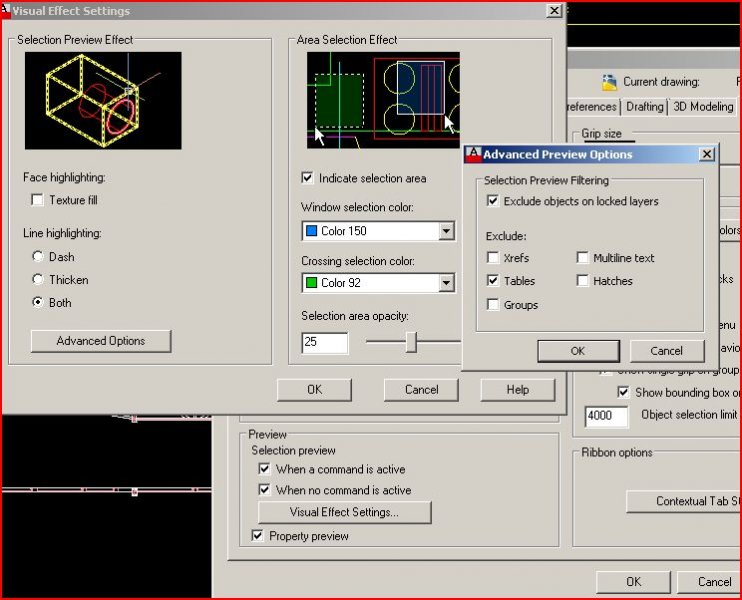The height and width of the screenshot is (600, 742).
Task: Select the Dash line highlighting option
Action: [38, 257]
